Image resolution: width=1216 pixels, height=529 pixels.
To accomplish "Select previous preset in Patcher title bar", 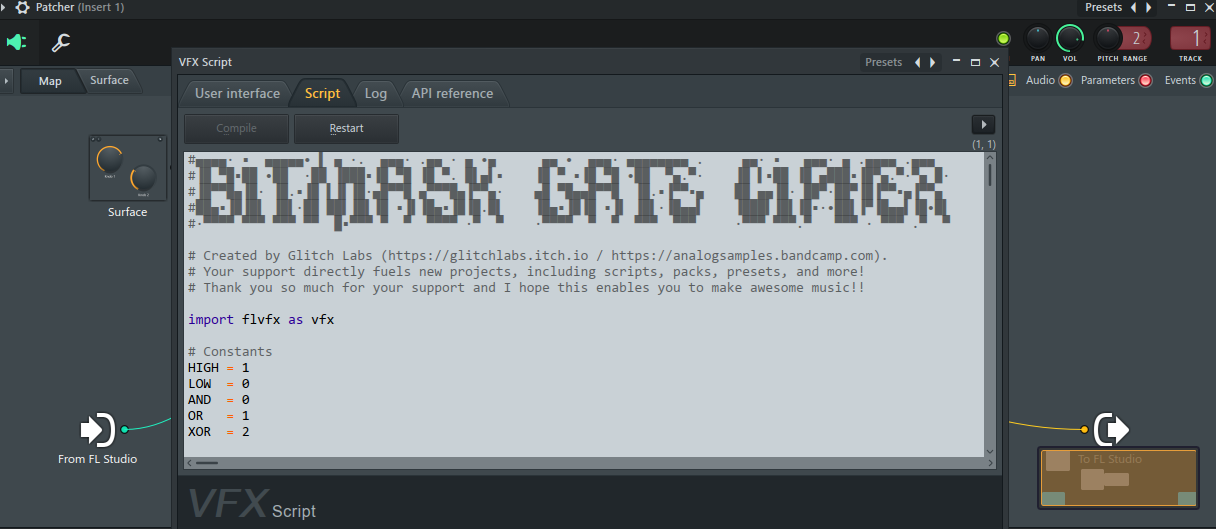I will pos(1133,8).
